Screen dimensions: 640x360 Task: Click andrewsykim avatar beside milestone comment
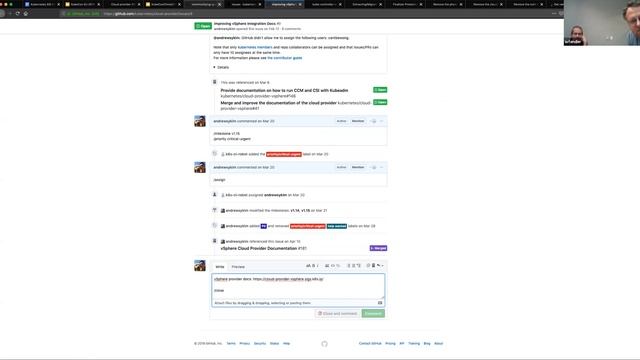[200, 121]
